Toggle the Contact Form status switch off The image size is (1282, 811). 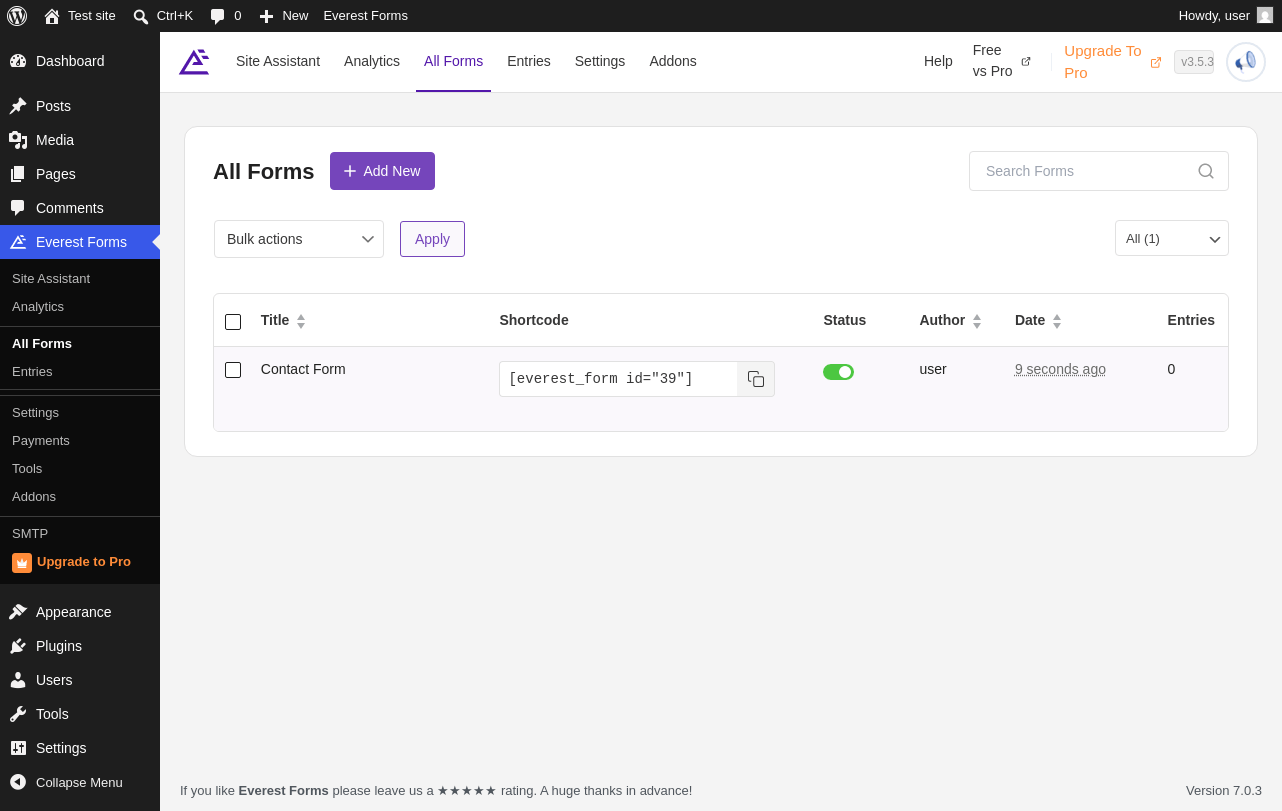coord(838,372)
